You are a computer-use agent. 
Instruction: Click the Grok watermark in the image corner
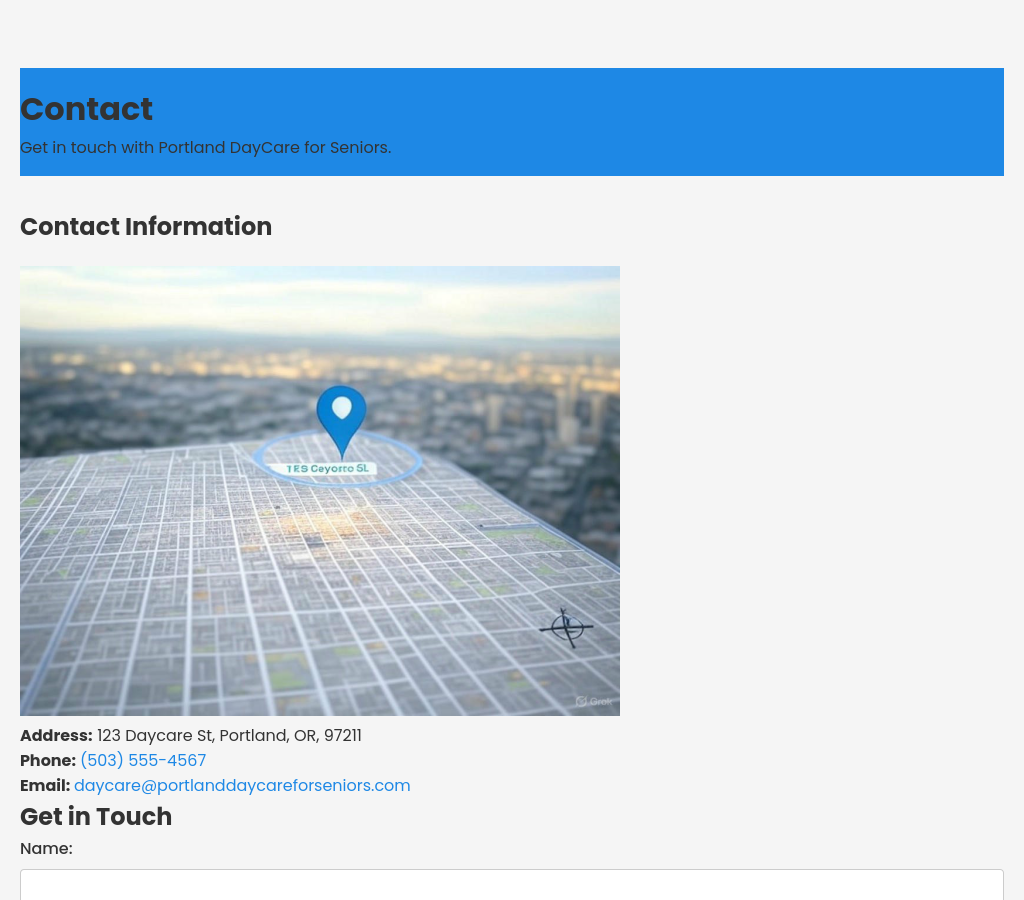click(x=594, y=701)
